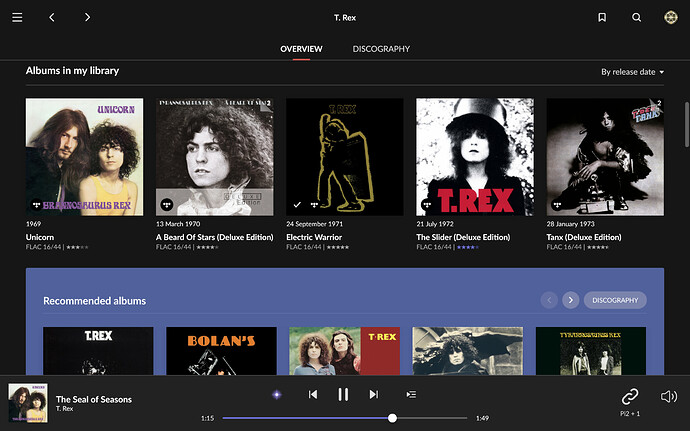
Task: Click the 1:49 track duration text
Action: pyautogui.click(x=482, y=418)
